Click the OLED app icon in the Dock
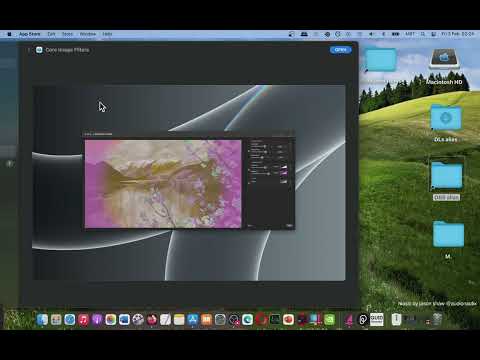 377,320
